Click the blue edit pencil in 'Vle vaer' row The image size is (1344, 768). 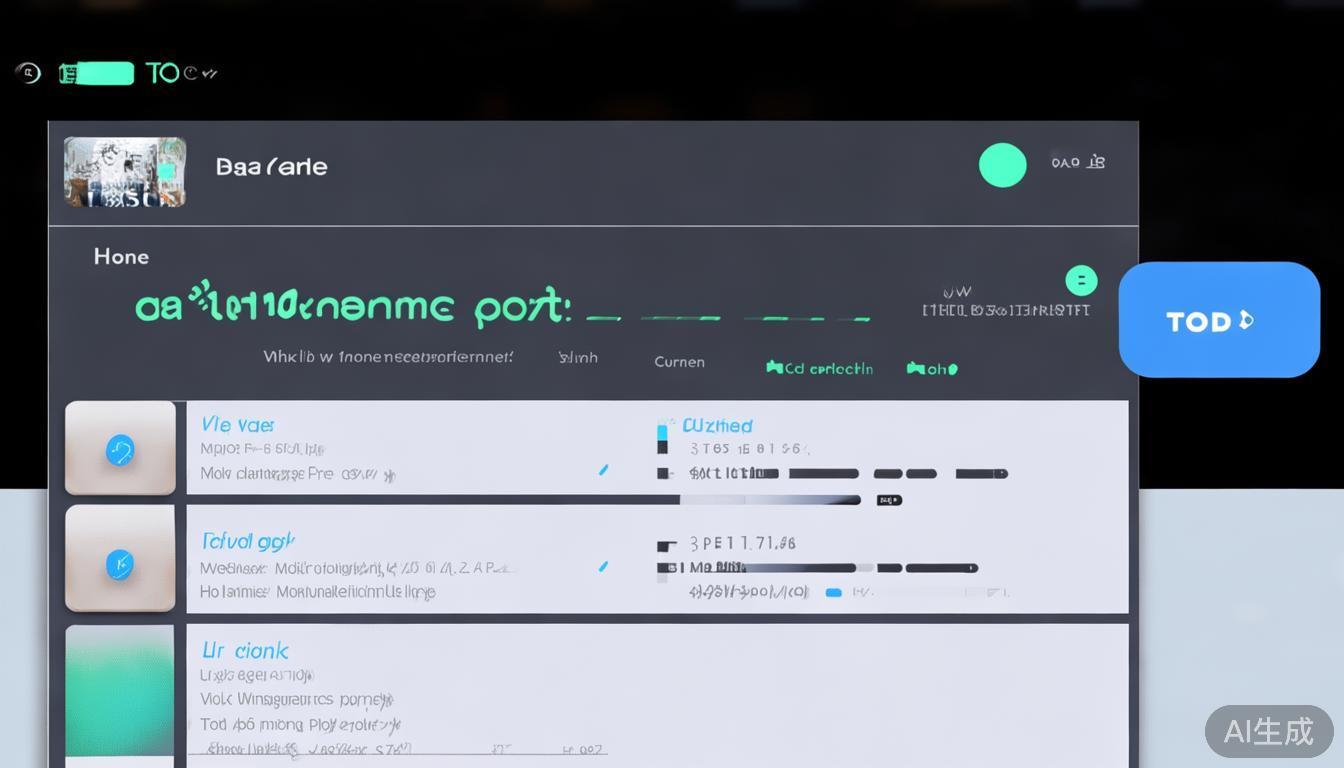603,469
